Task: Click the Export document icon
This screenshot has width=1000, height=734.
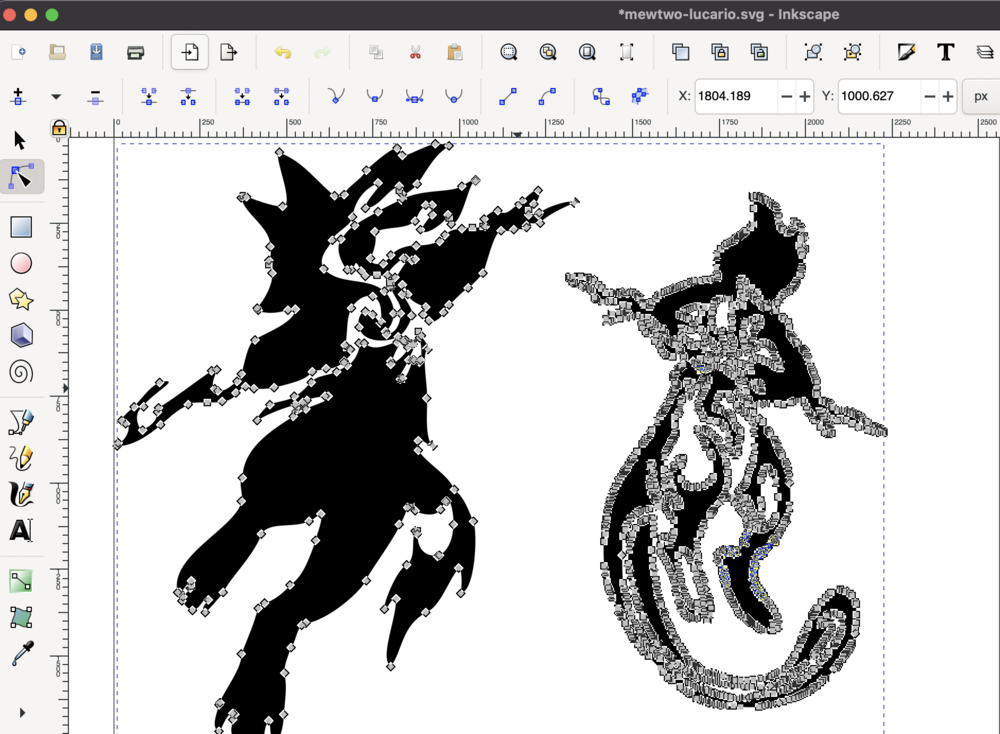Action: (228, 52)
